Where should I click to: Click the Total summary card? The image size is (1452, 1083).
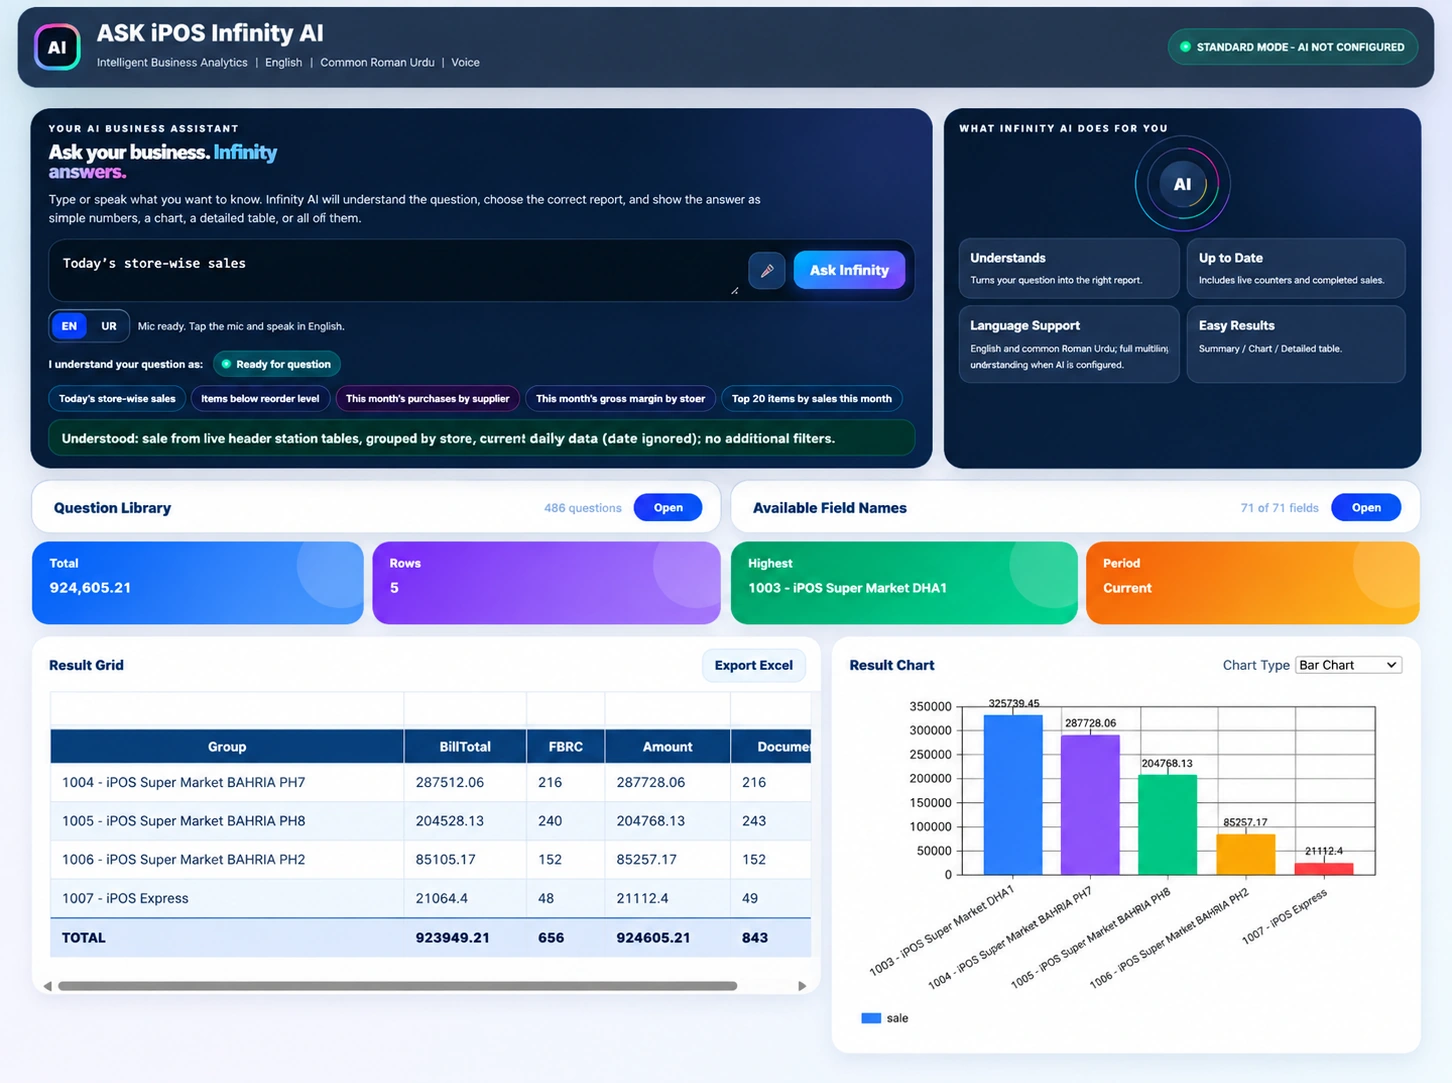[x=197, y=583]
